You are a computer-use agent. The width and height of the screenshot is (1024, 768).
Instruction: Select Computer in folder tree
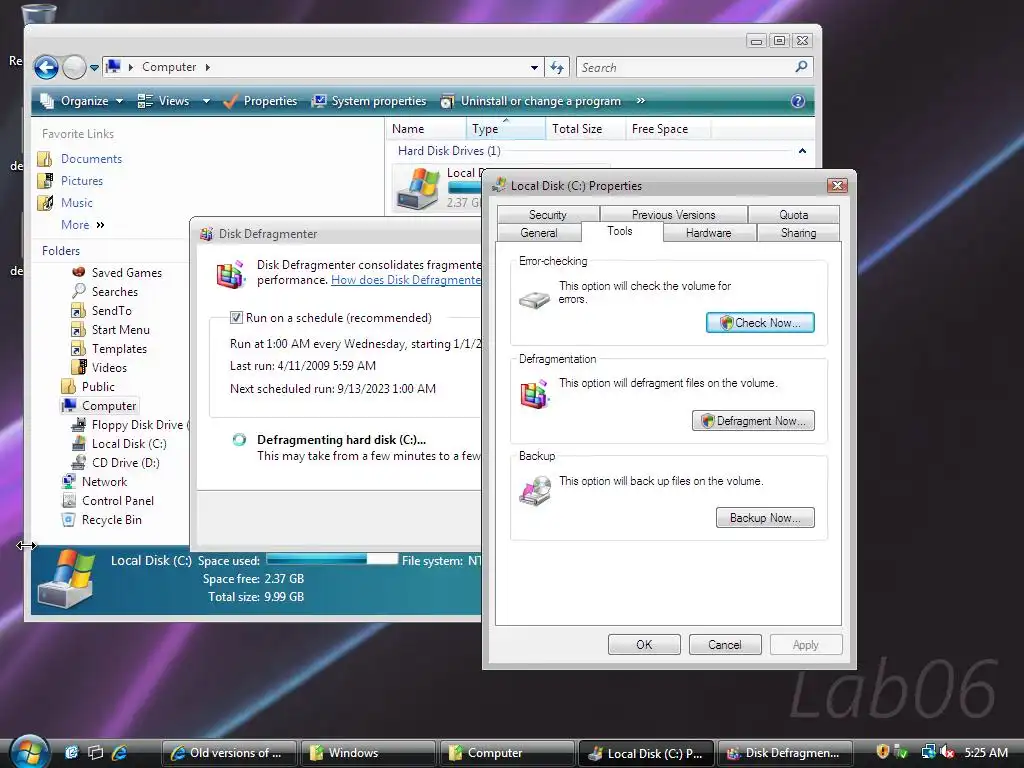click(109, 406)
